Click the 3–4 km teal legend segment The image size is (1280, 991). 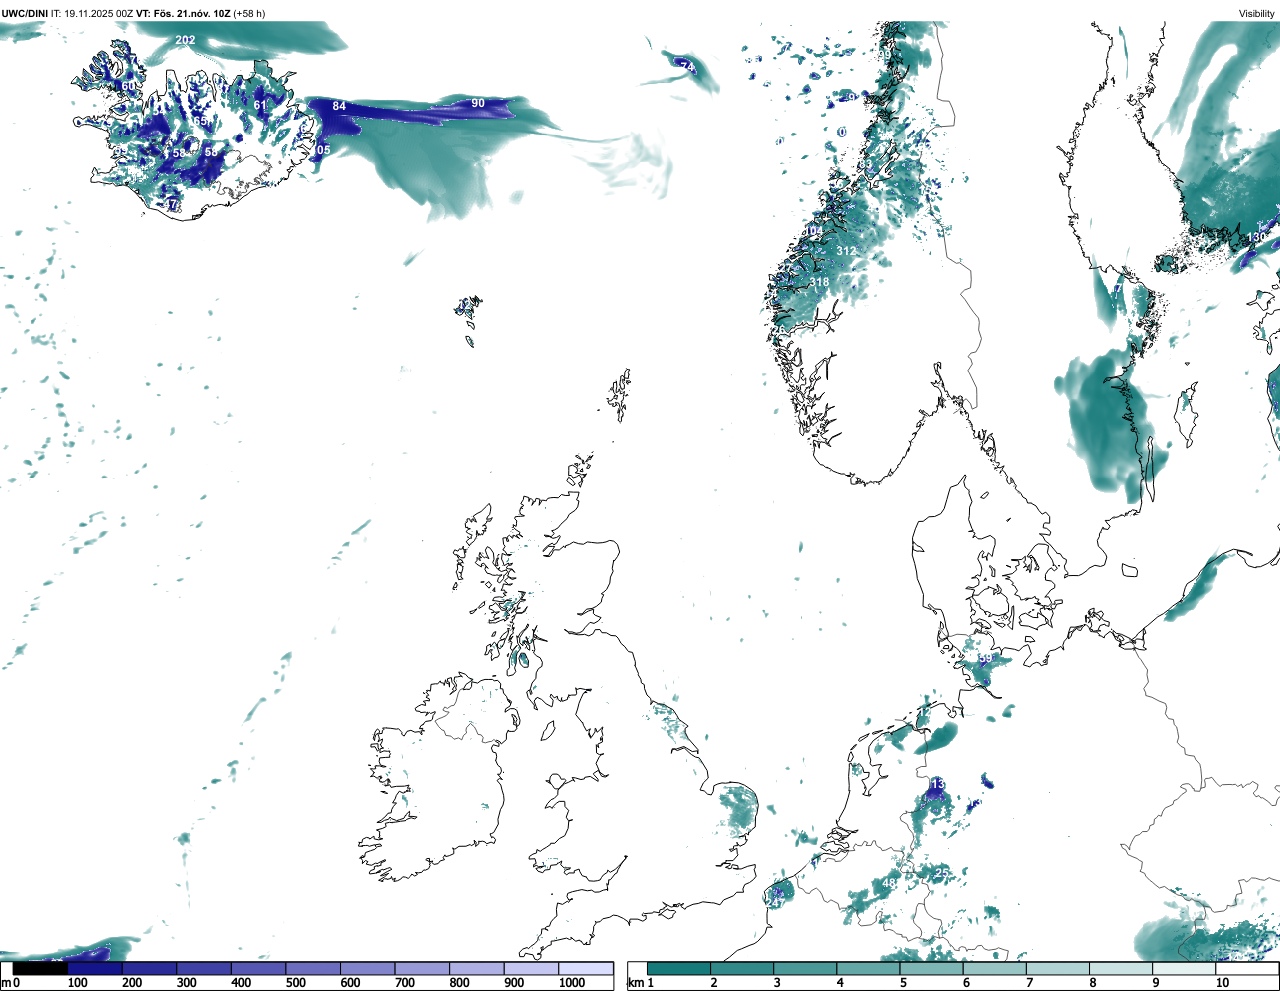pos(806,969)
